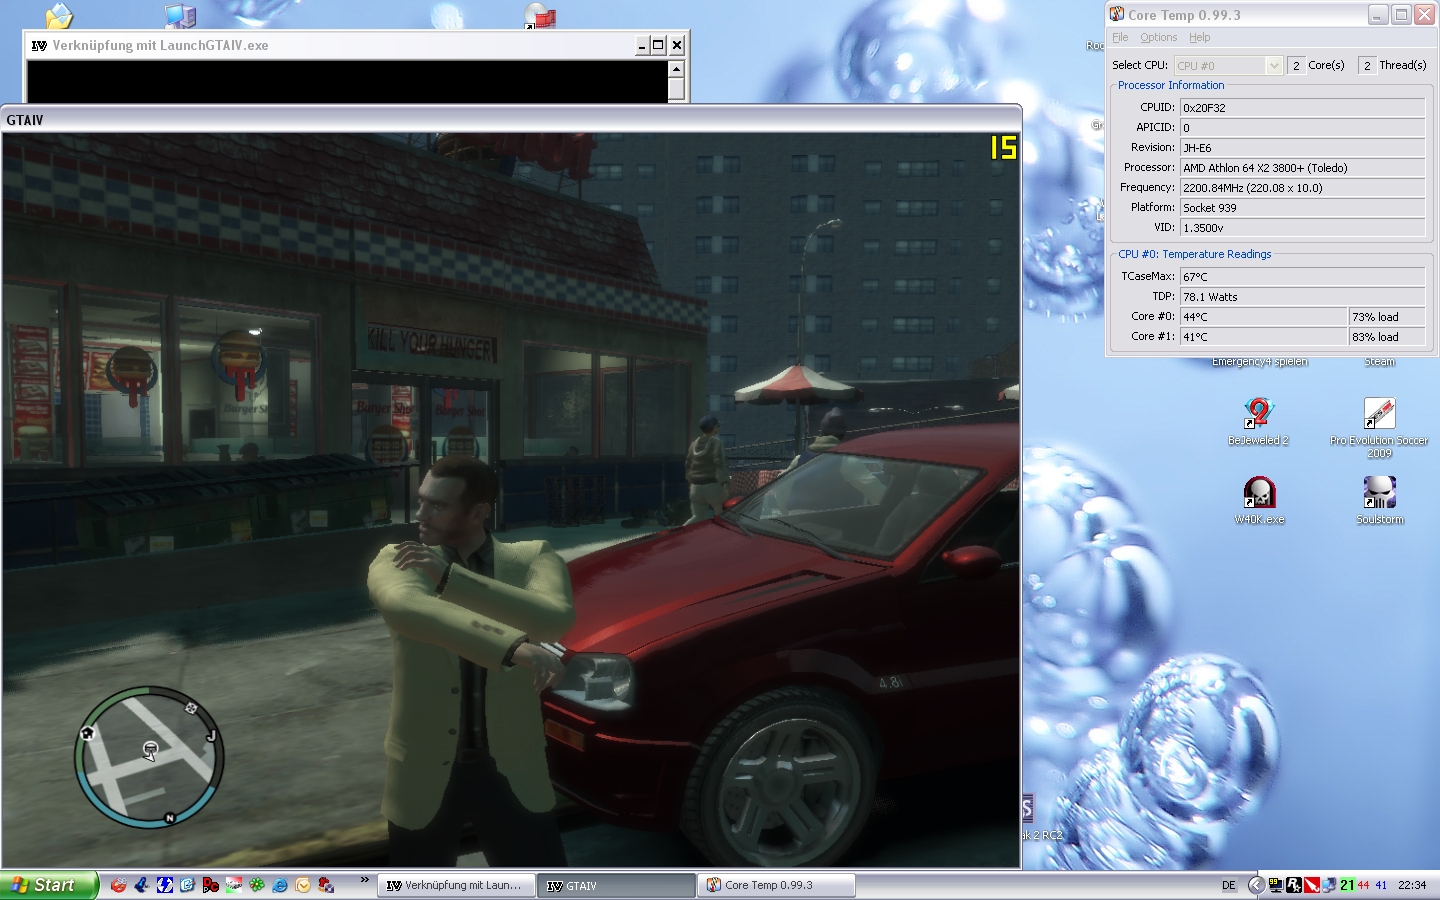This screenshot has height=900, width=1440.
Task: Maximize the LaunchGTAIV.exe window
Action: (658, 45)
